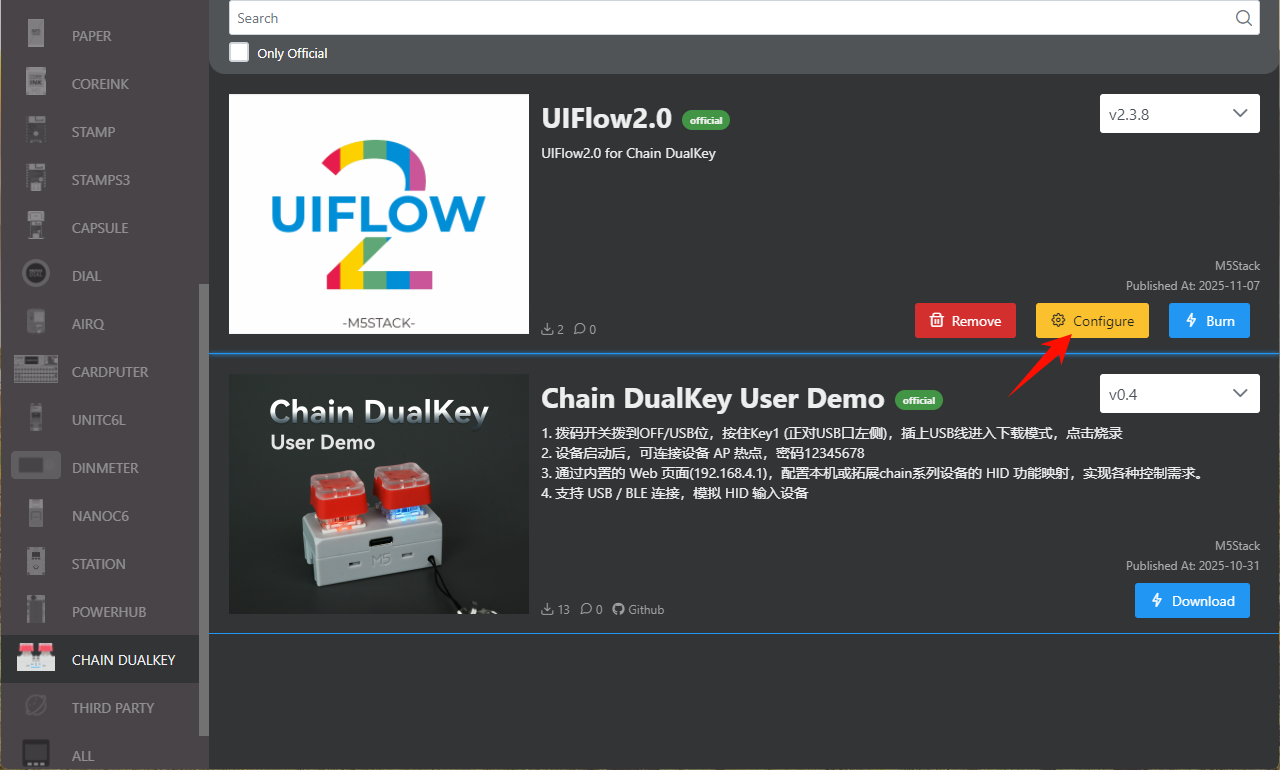
Task: Remove the UIFlow2.0 firmware
Action: click(965, 321)
